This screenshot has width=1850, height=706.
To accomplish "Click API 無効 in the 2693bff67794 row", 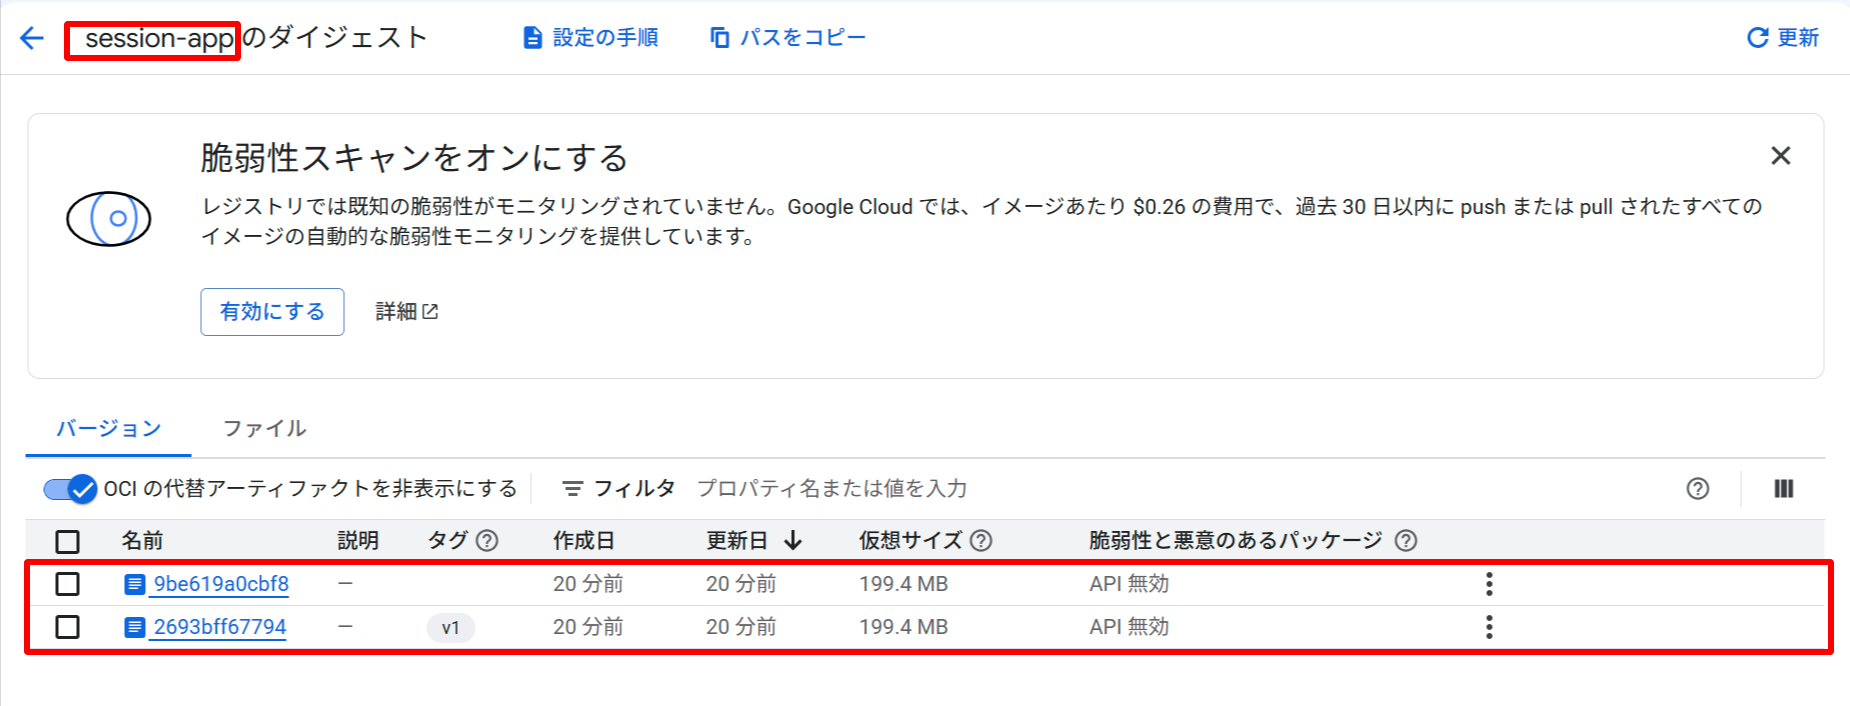I will [x=1129, y=627].
